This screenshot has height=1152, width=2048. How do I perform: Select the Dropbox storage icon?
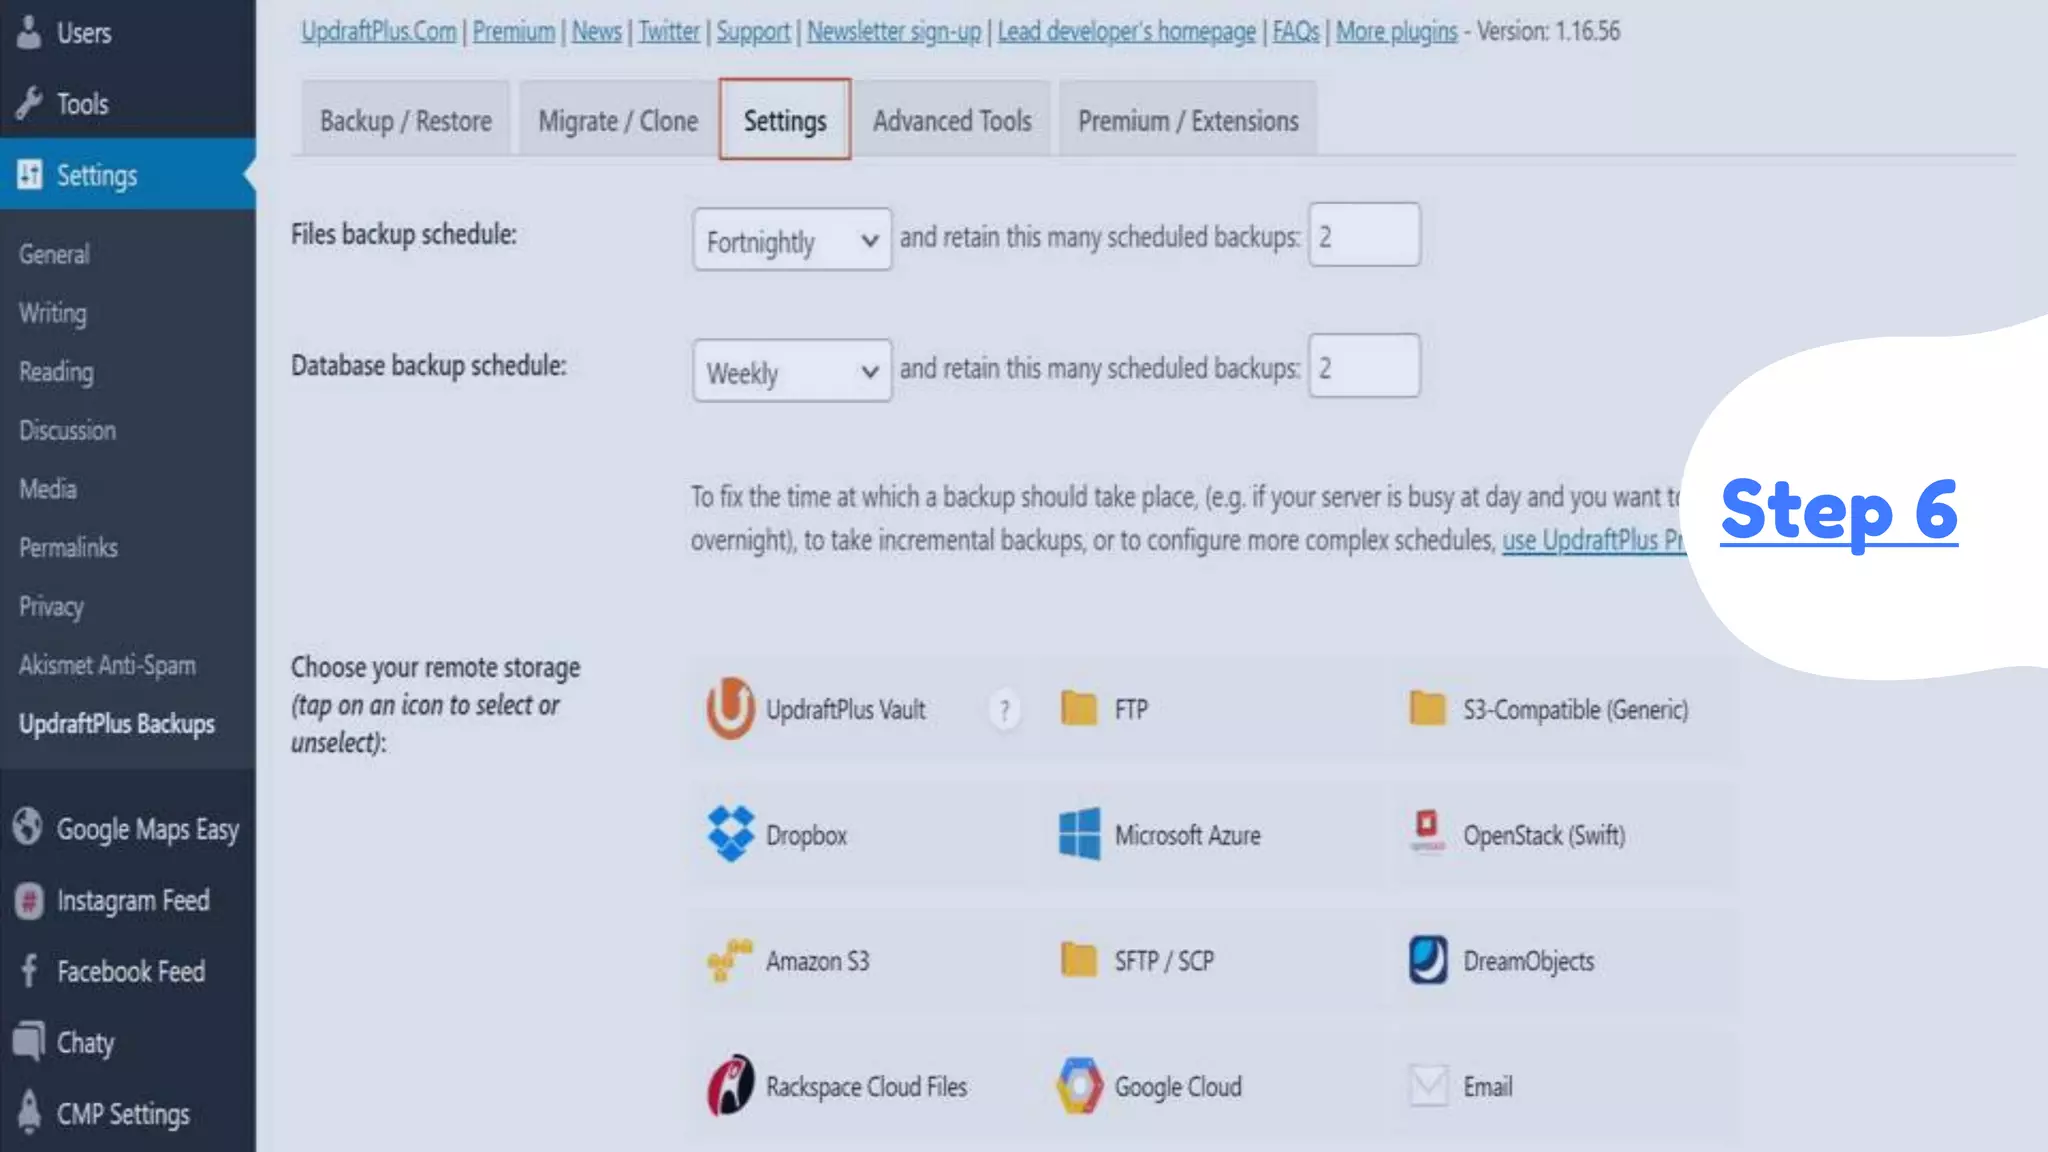(731, 834)
